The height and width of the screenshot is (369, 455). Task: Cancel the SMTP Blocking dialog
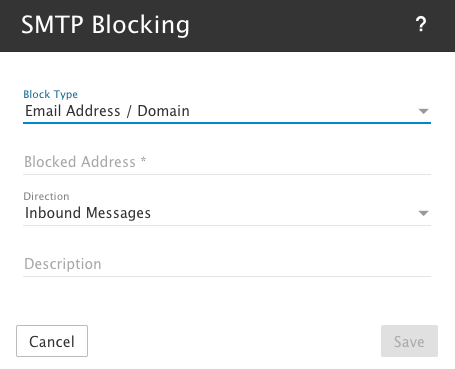click(52, 341)
